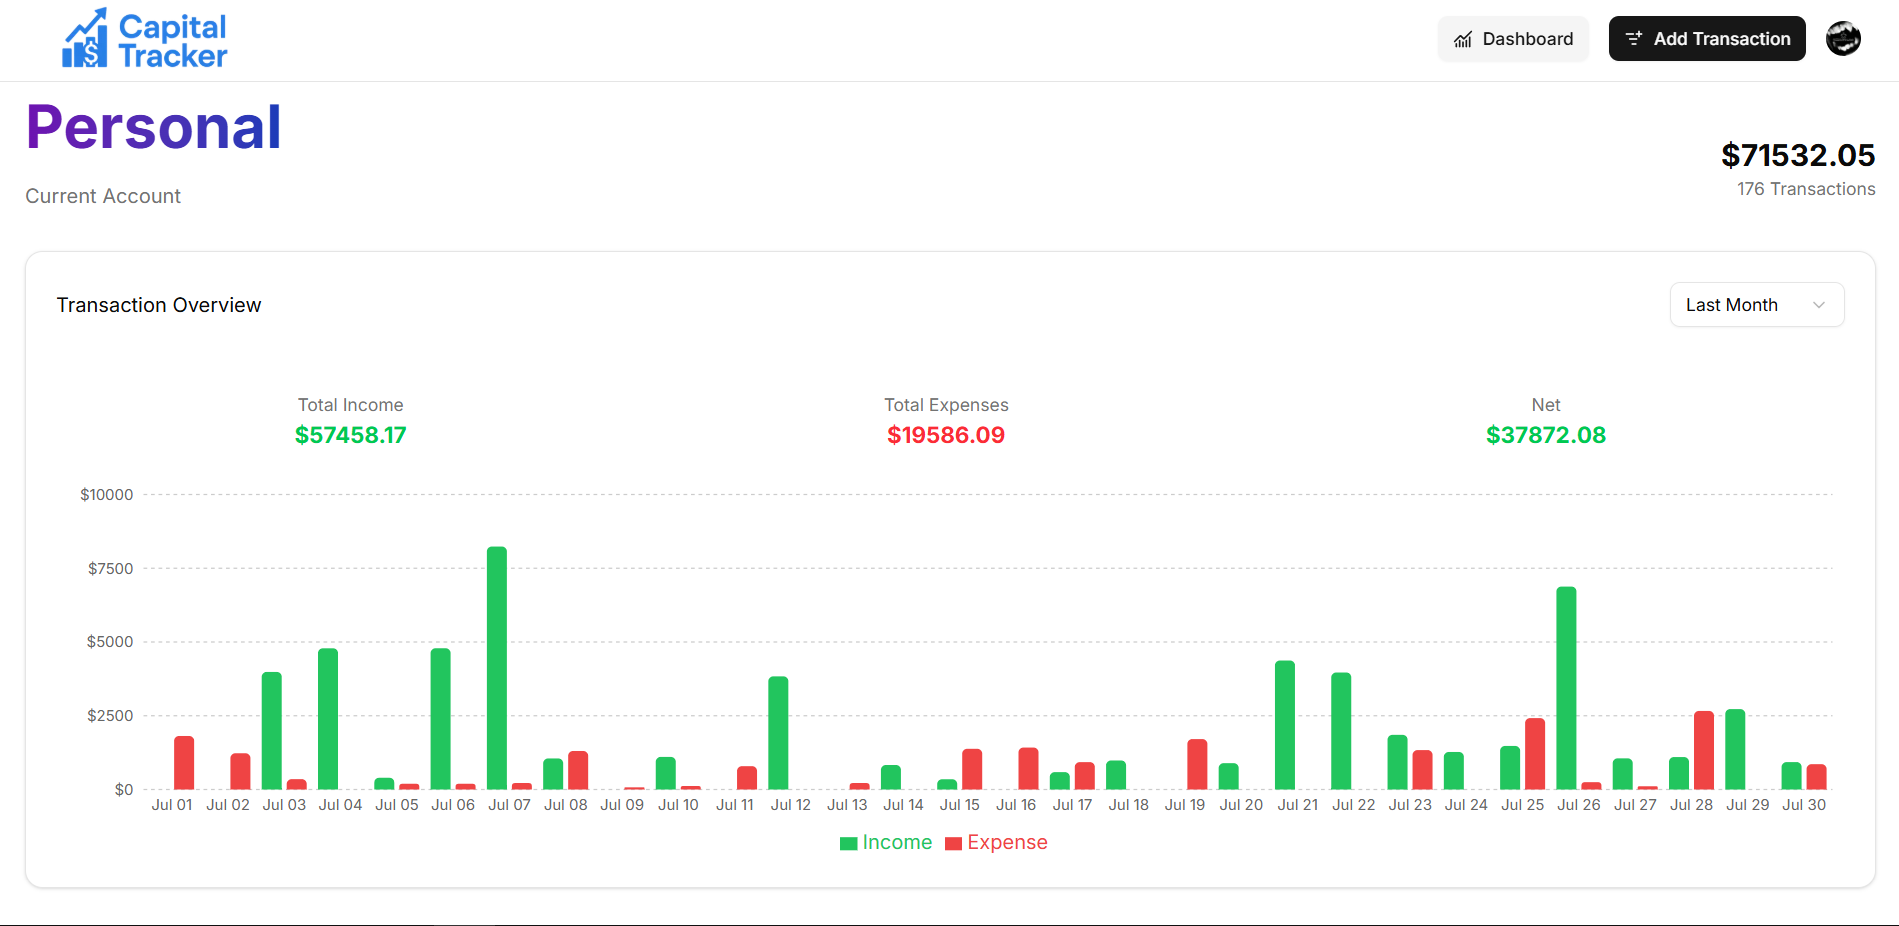Click the Jul 25 red expense bar
The image size is (1899, 926).
[x=1535, y=754]
